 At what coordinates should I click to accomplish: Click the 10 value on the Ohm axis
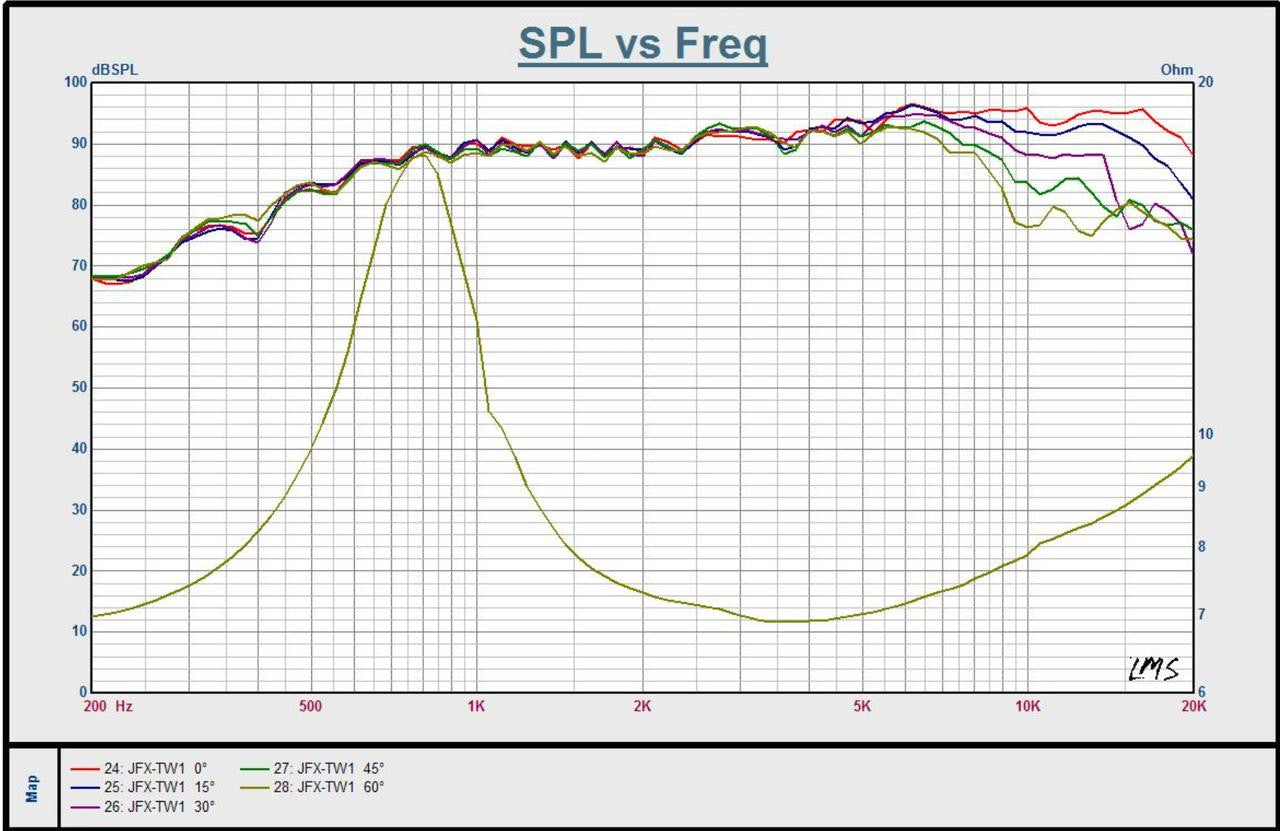coord(1205,434)
